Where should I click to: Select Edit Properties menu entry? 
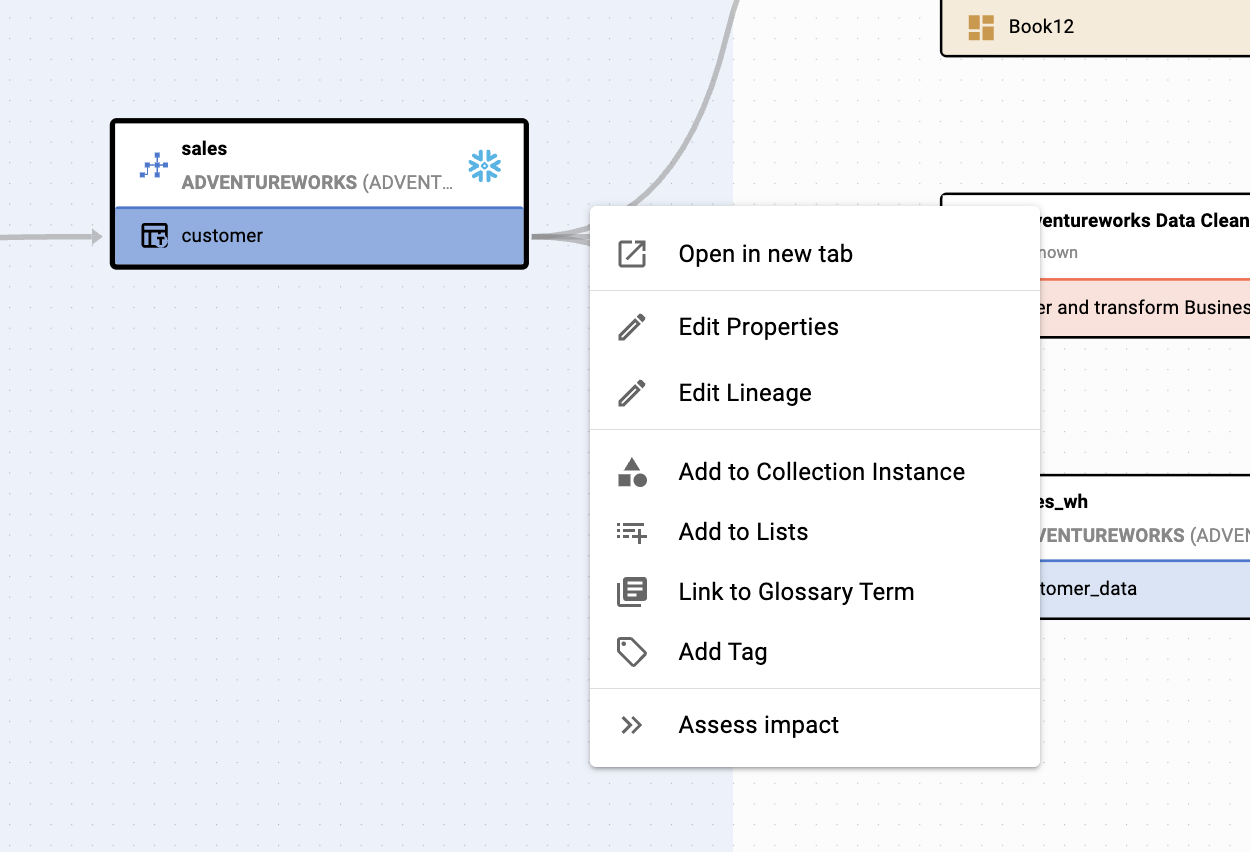(758, 327)
